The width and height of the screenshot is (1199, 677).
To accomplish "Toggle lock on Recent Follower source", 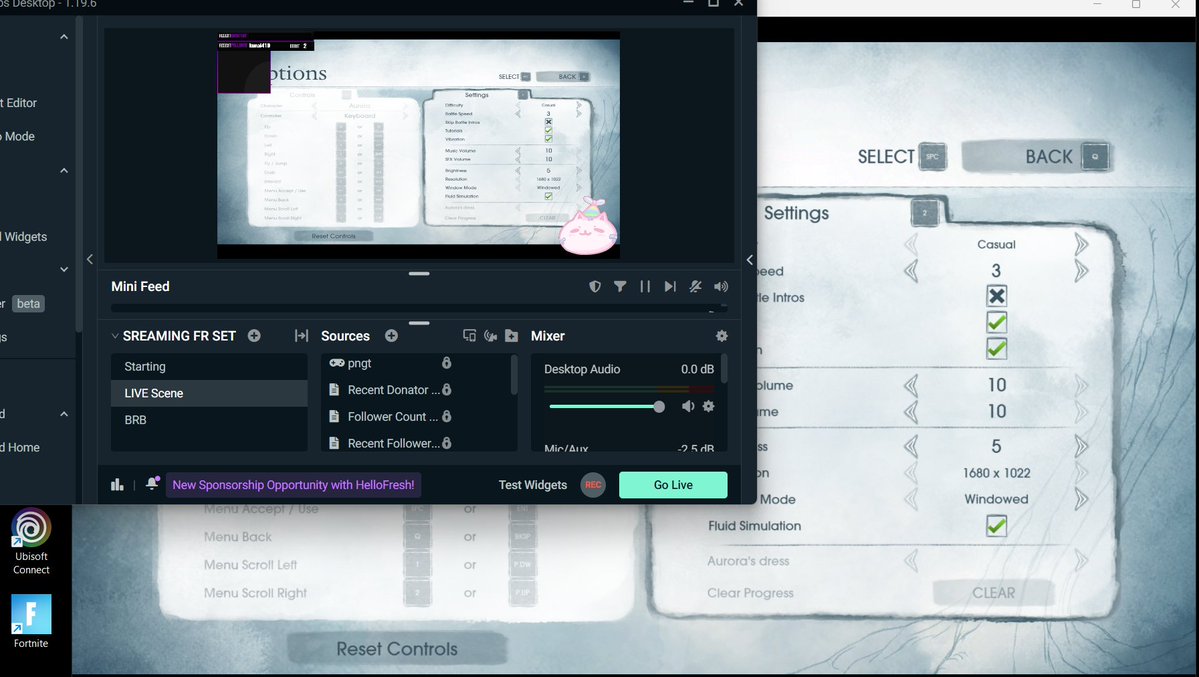I will 447,443.
